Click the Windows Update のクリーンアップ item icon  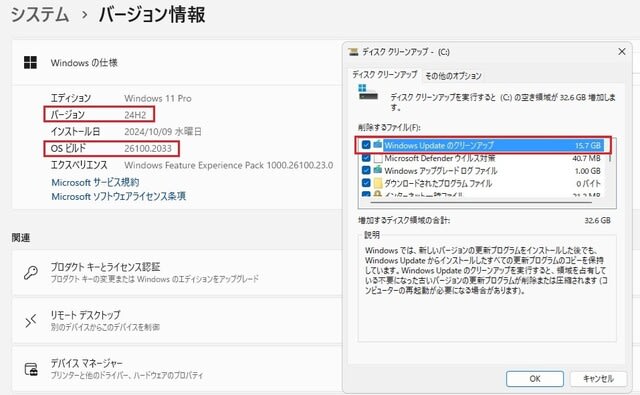pos(378,144)
